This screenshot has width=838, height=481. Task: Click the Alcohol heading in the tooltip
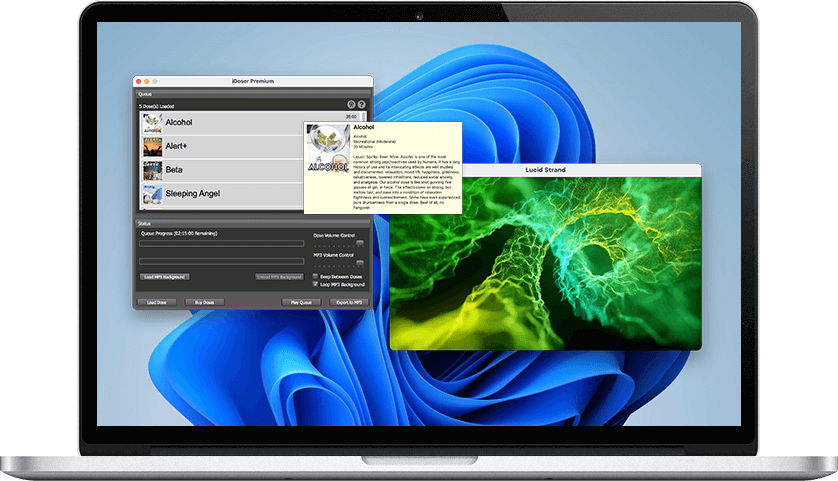tap(363, 127)
